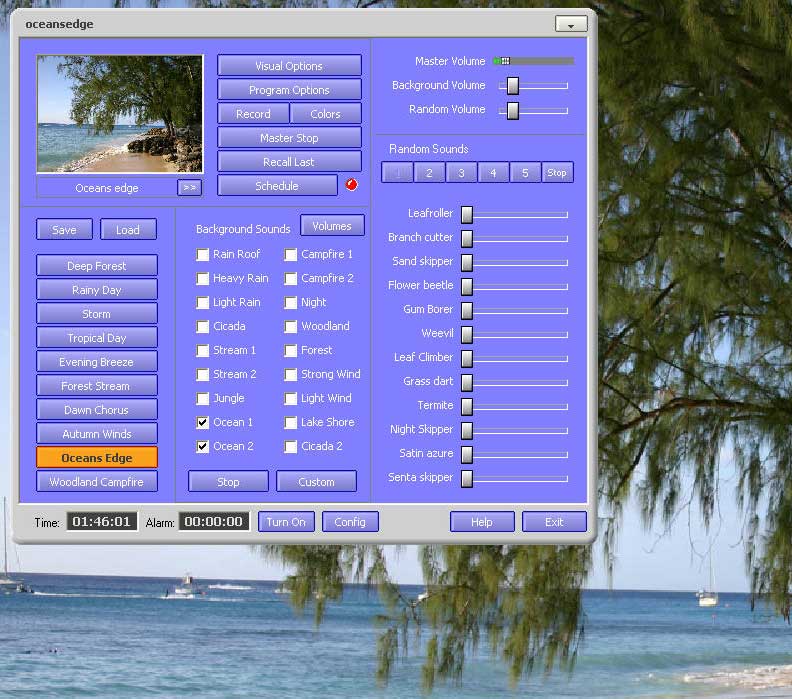Select the Forest Stream preset
Image resolution: width=792 pixels, height=699 pixels.
point(97,386)
